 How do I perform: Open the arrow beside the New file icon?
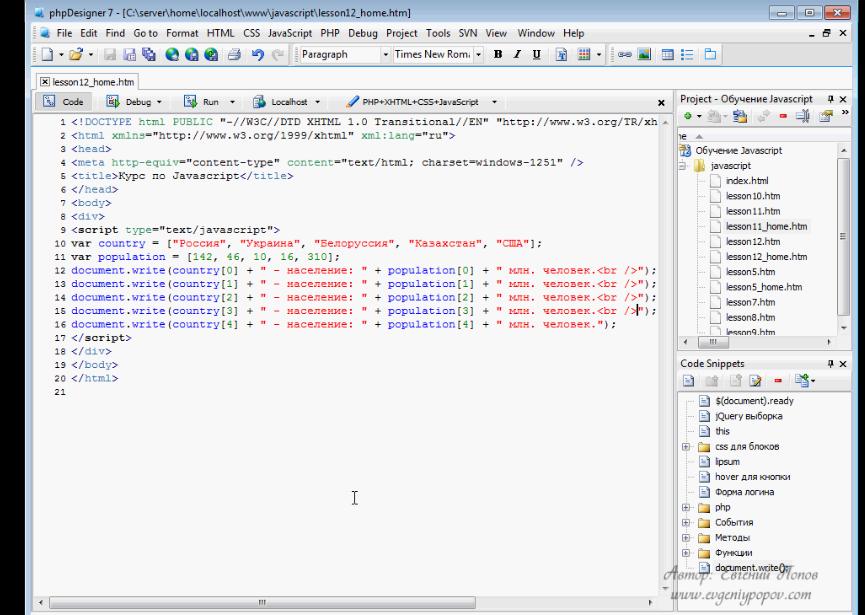pyautogui.click(x=61, y=55)
